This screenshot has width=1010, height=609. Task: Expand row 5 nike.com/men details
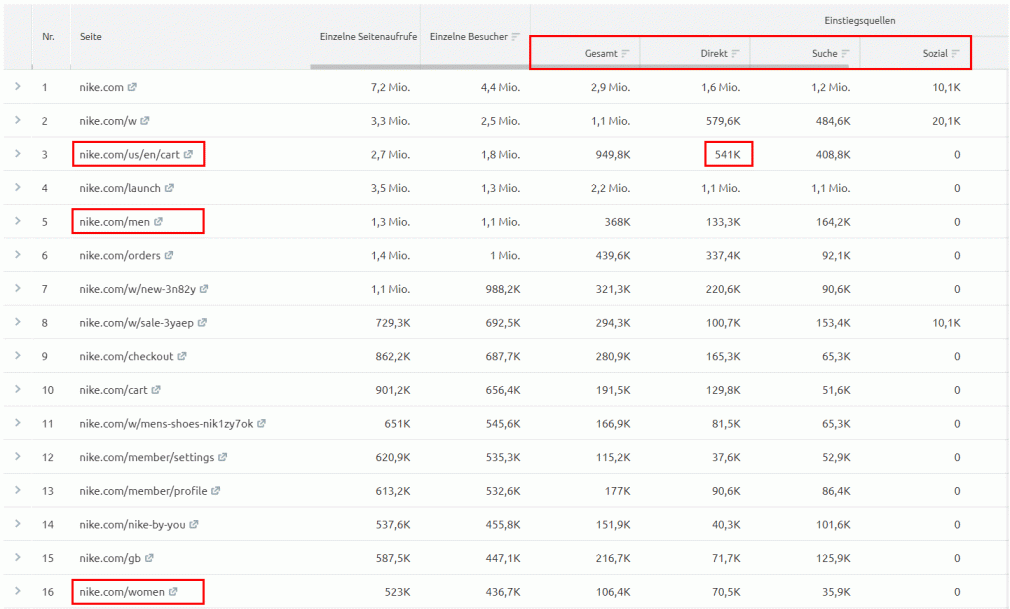[18, 220]
